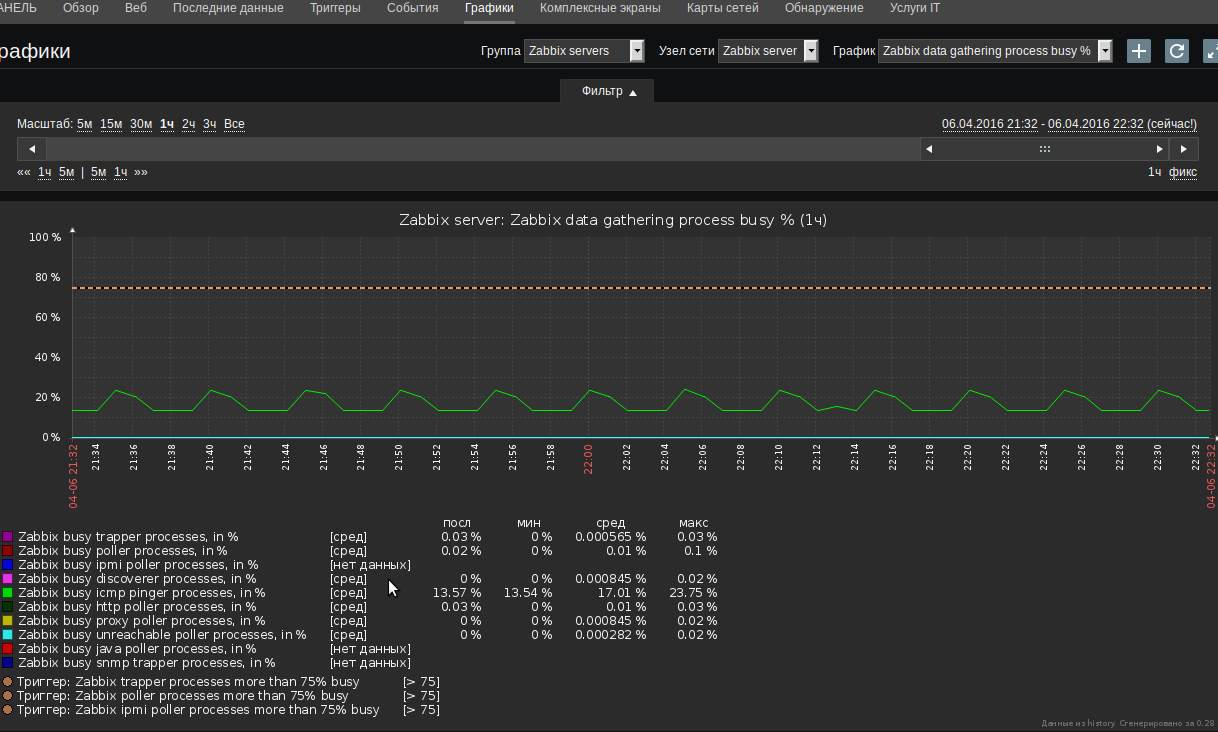
Task: Click the slider's right resize arrow
Action: pos(1159,149)
